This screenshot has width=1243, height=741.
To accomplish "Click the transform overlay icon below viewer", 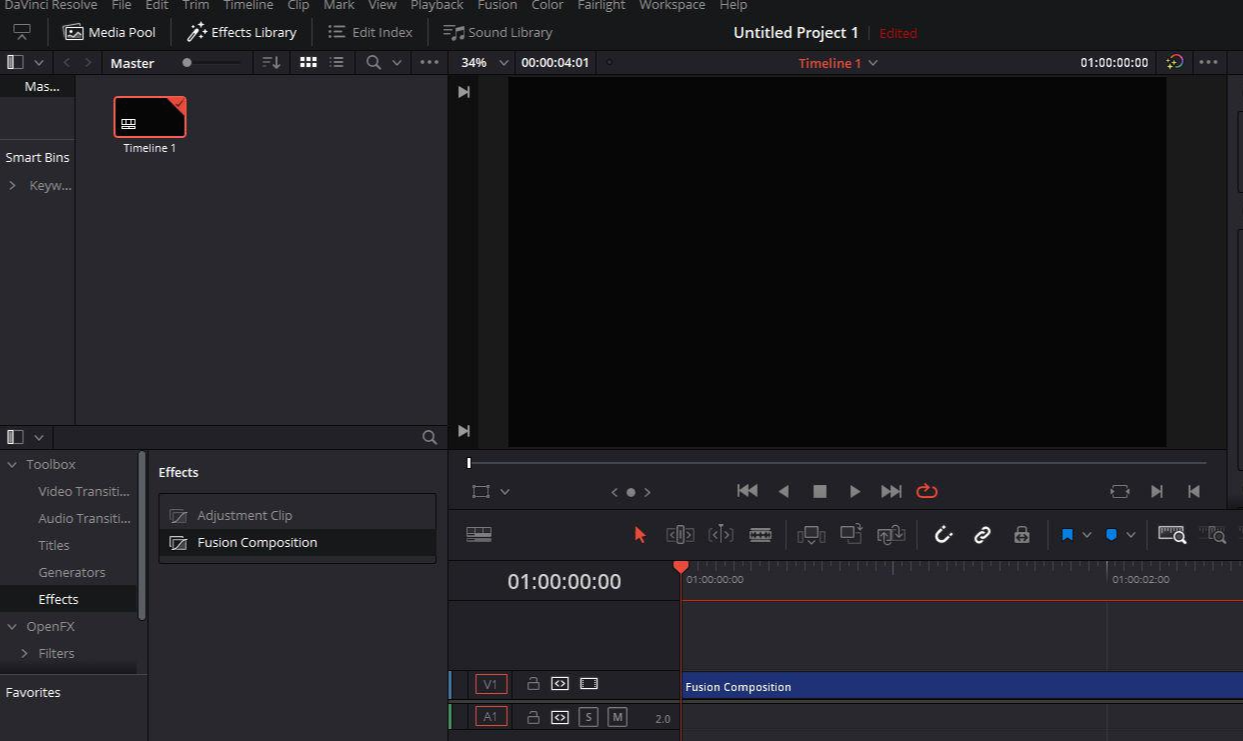I will pyautogui.click(x=481, y=492).
